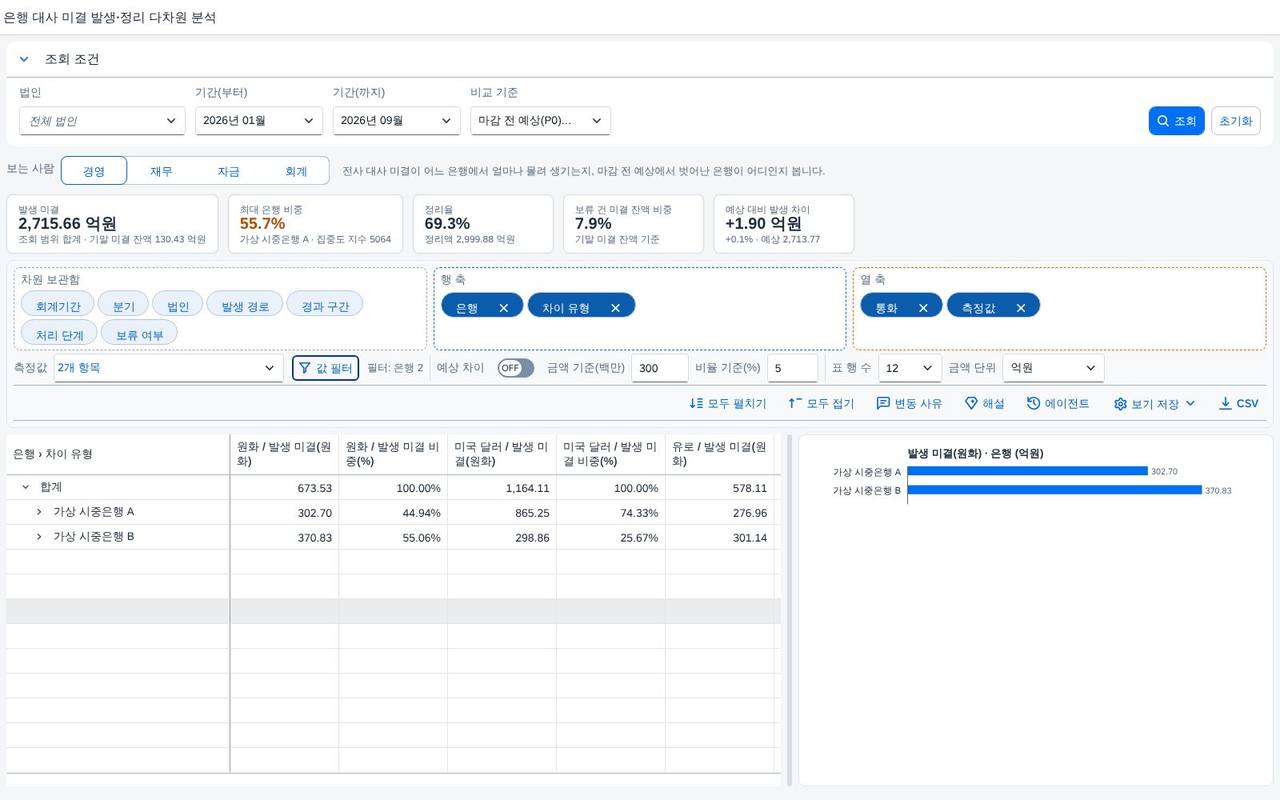Click the 금액 기준(백만) input field

(x=660, y=368)
